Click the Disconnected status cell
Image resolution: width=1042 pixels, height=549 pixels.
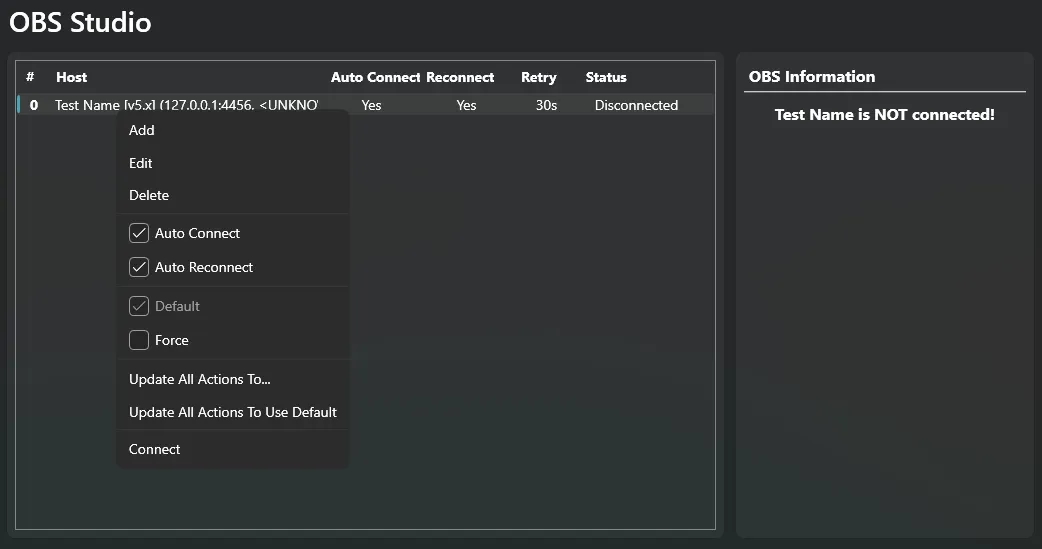(636, 105)
